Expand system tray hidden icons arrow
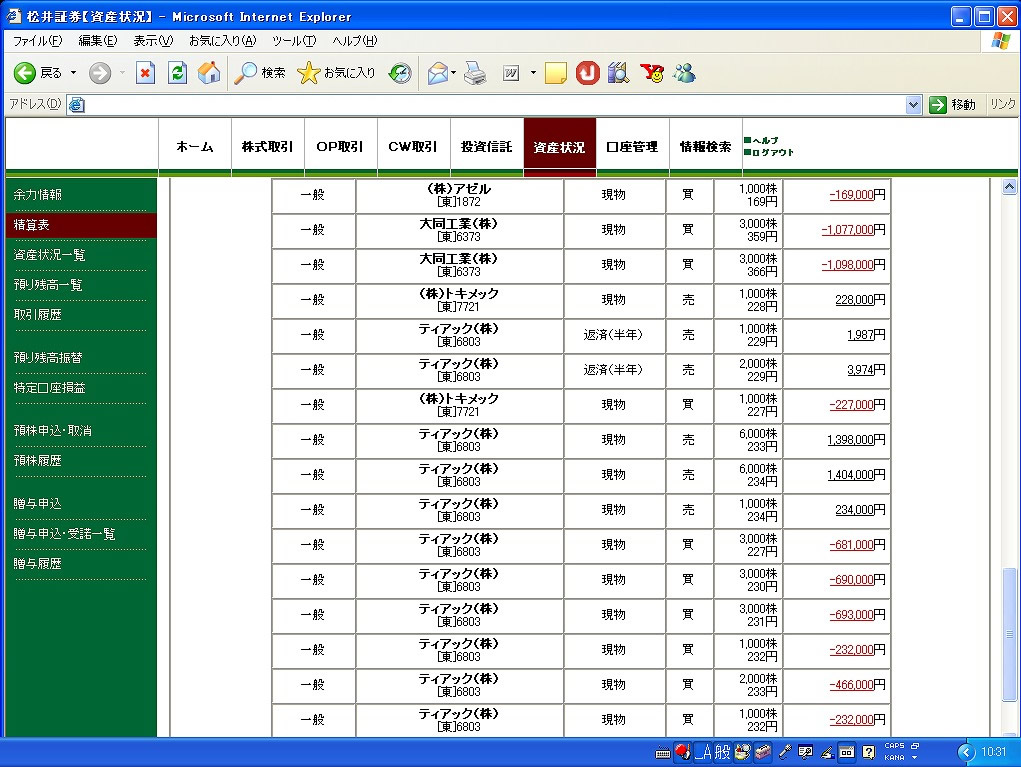This screenshot has width=1021, height=767. point(966,753)
